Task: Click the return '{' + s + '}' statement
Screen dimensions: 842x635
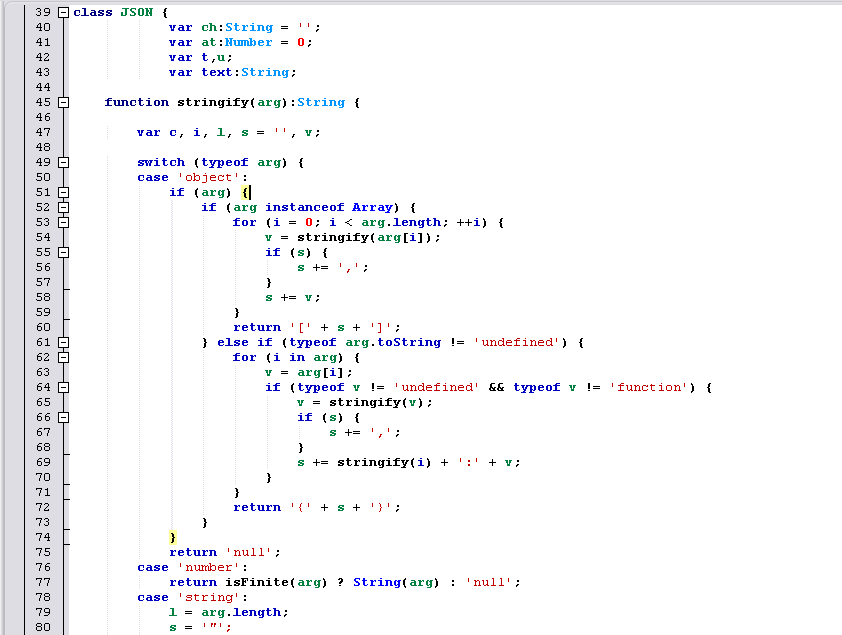Action: click(x=317, y=508)
